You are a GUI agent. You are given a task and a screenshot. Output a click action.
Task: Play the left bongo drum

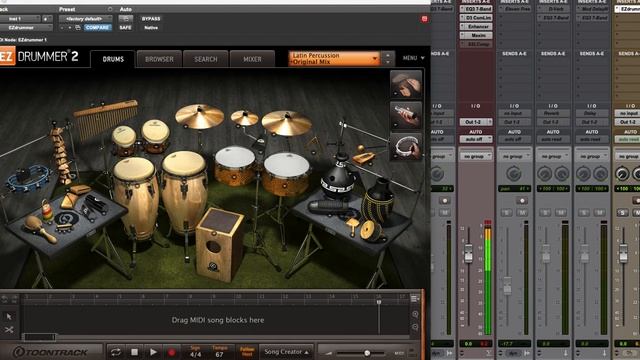click(x=124, y=140)
